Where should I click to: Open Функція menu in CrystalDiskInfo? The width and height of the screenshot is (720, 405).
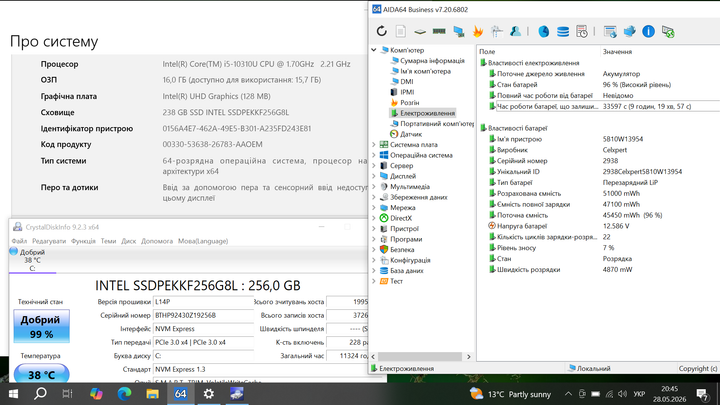pyautogui.click(x=83, y=241)
